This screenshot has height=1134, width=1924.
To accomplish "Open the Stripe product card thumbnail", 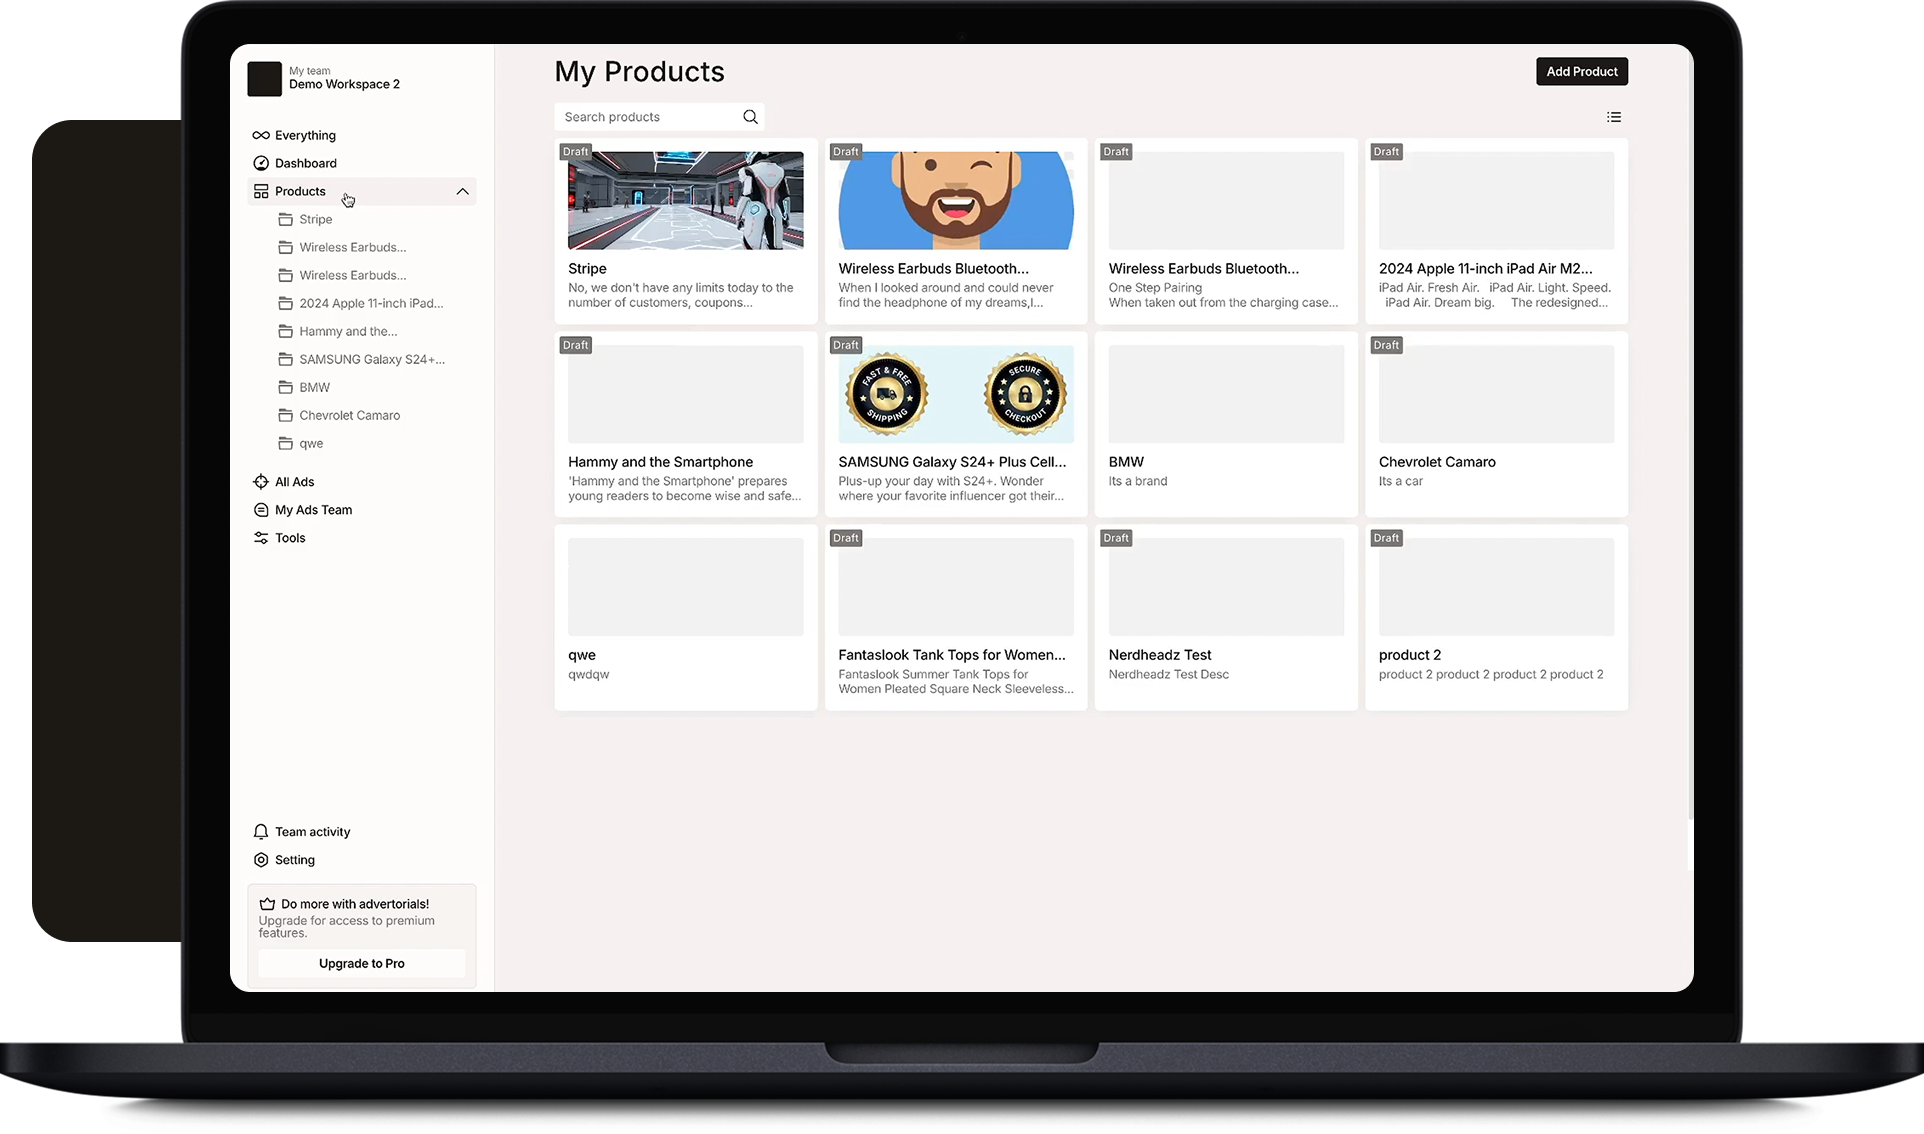I will pos(686,200).
